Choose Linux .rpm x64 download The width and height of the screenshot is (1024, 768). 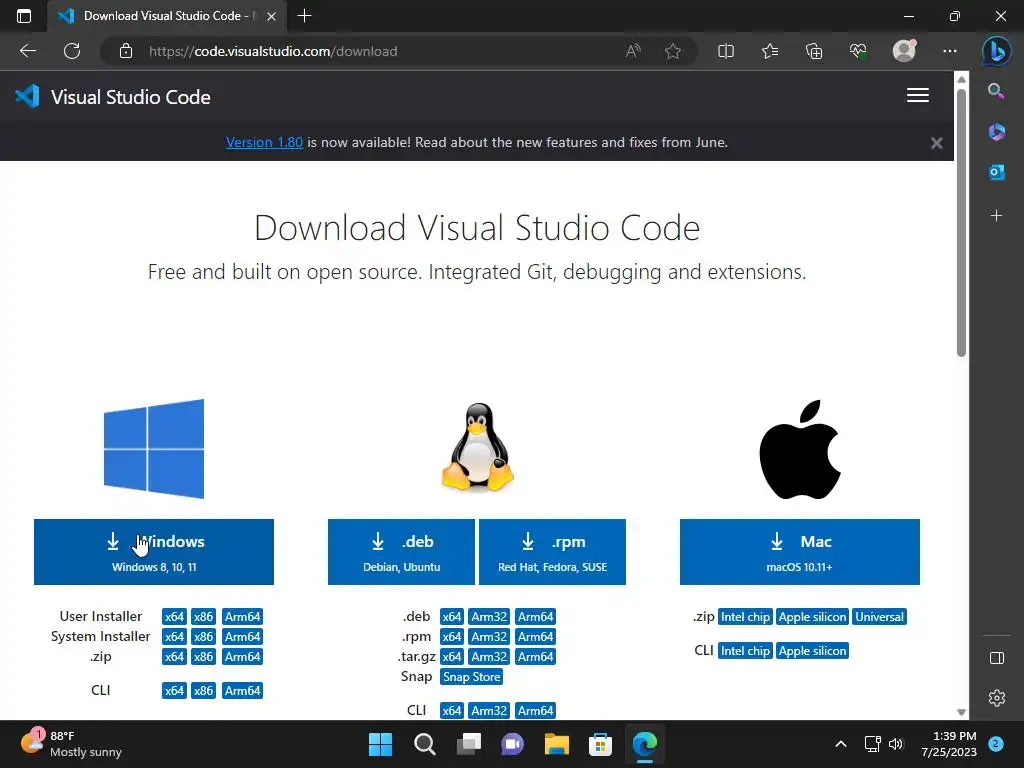(x=451, y=637)
